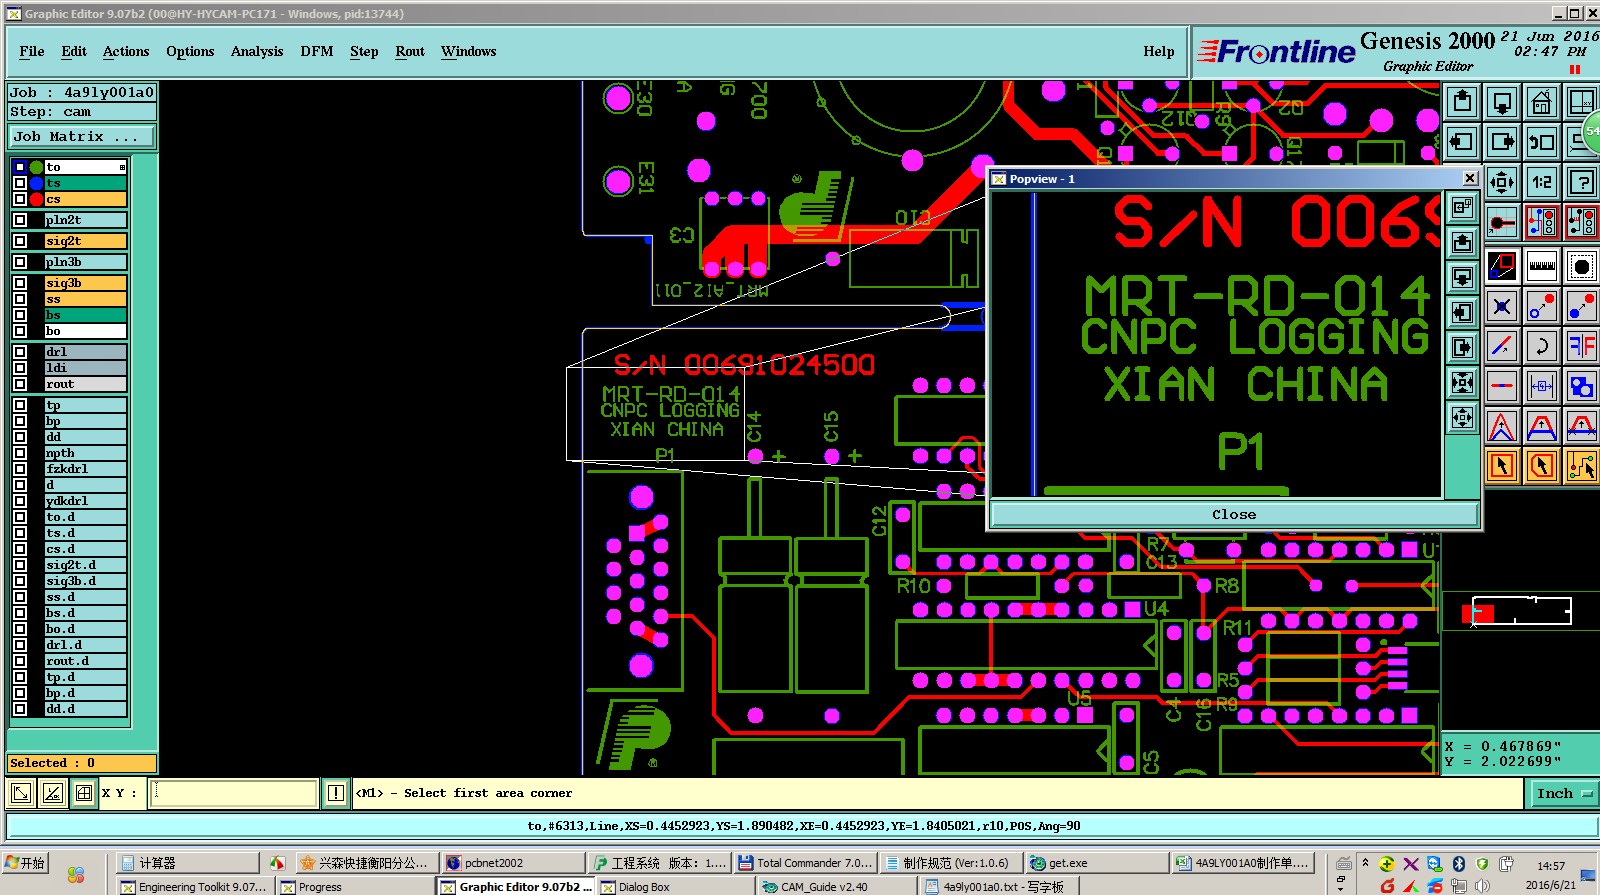
Task: Click the red color dot of 'cs' layer
Action: 36,199
